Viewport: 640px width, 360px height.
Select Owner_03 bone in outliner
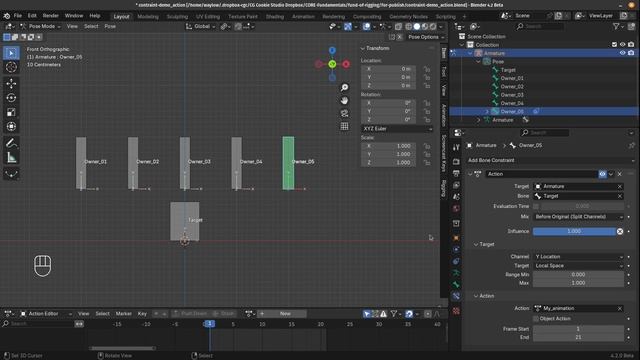[x=512, y=95]
